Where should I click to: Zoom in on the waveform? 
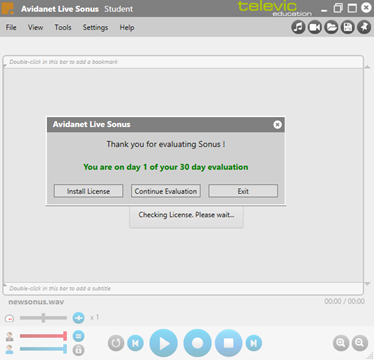click(x=341, y=343)
